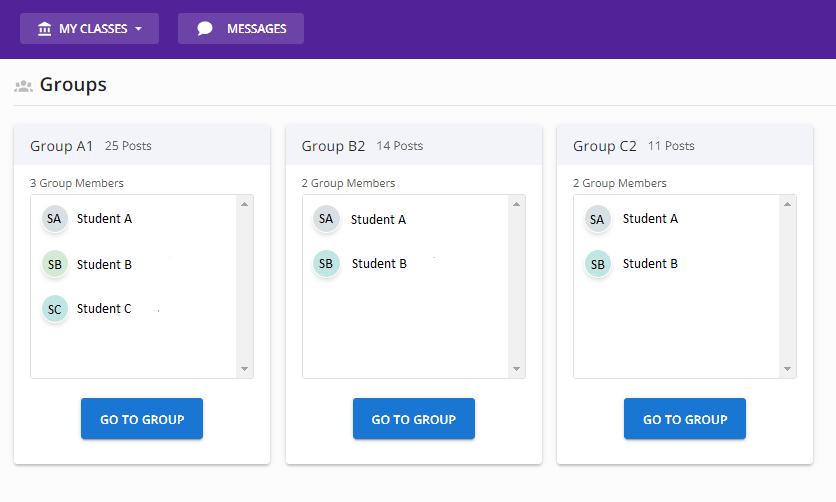Open the My Classes menu
This screenshot has height=502, width=836.
point(90,29)
